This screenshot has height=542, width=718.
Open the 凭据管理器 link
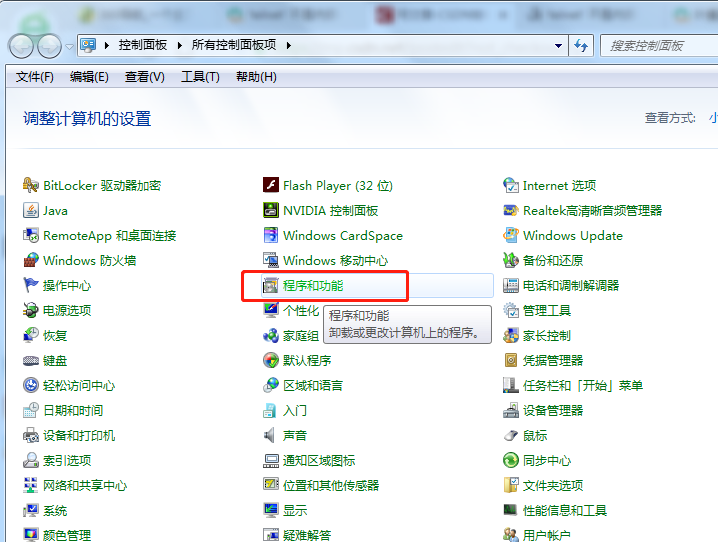click(553, 360)
